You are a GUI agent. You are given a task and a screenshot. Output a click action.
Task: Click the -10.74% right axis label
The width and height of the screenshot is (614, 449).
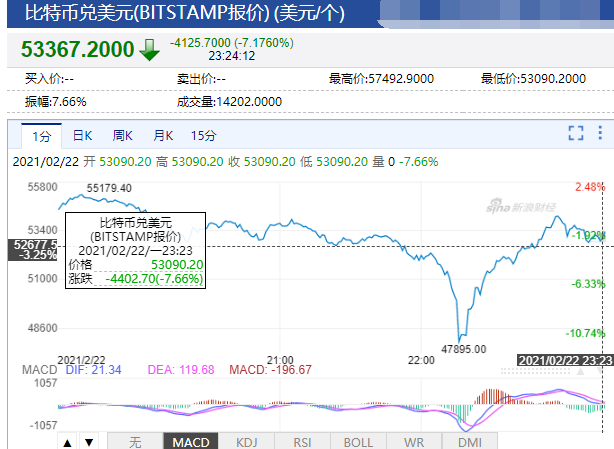[585, 333]
